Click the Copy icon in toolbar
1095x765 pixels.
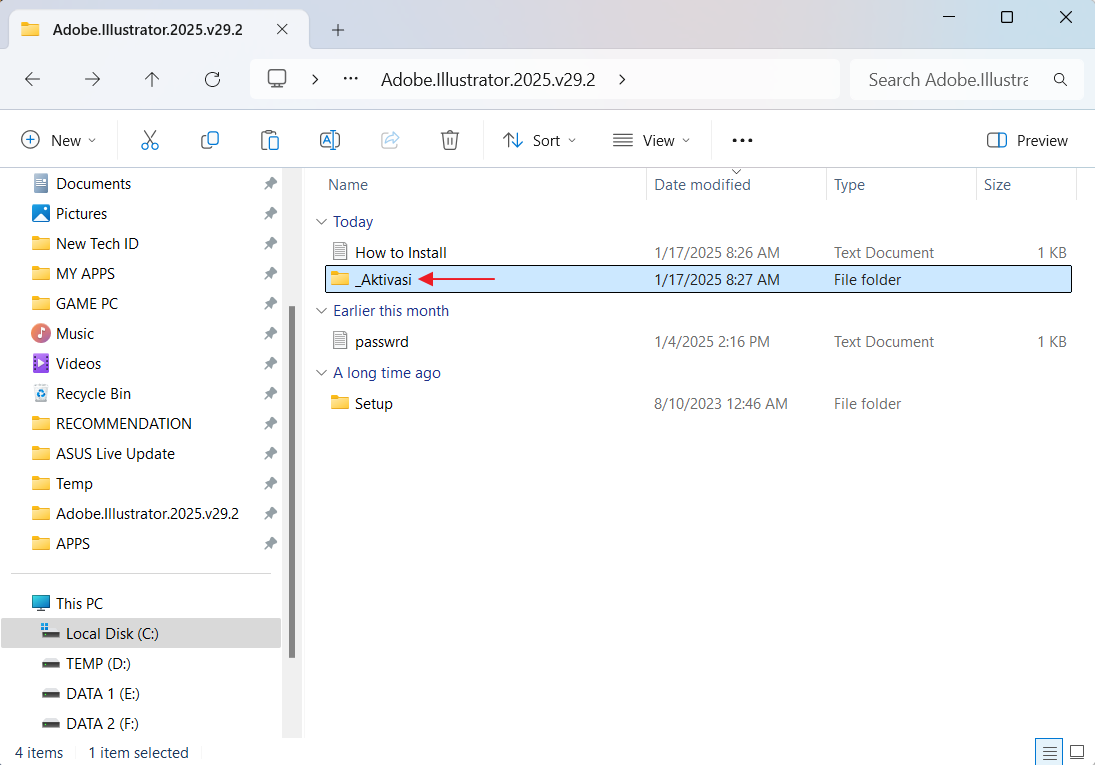click(210, 140)
